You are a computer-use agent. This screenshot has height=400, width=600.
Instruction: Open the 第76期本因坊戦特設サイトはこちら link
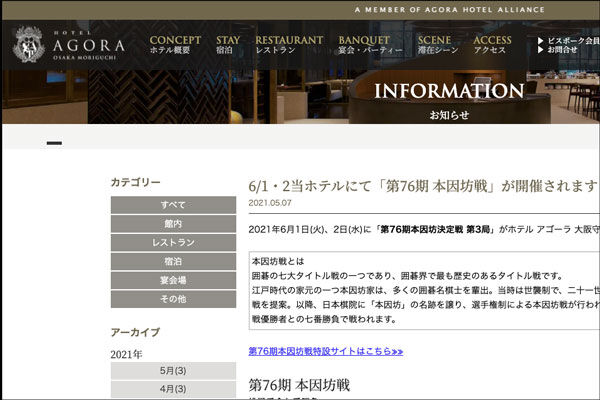[x=326, y=351]
